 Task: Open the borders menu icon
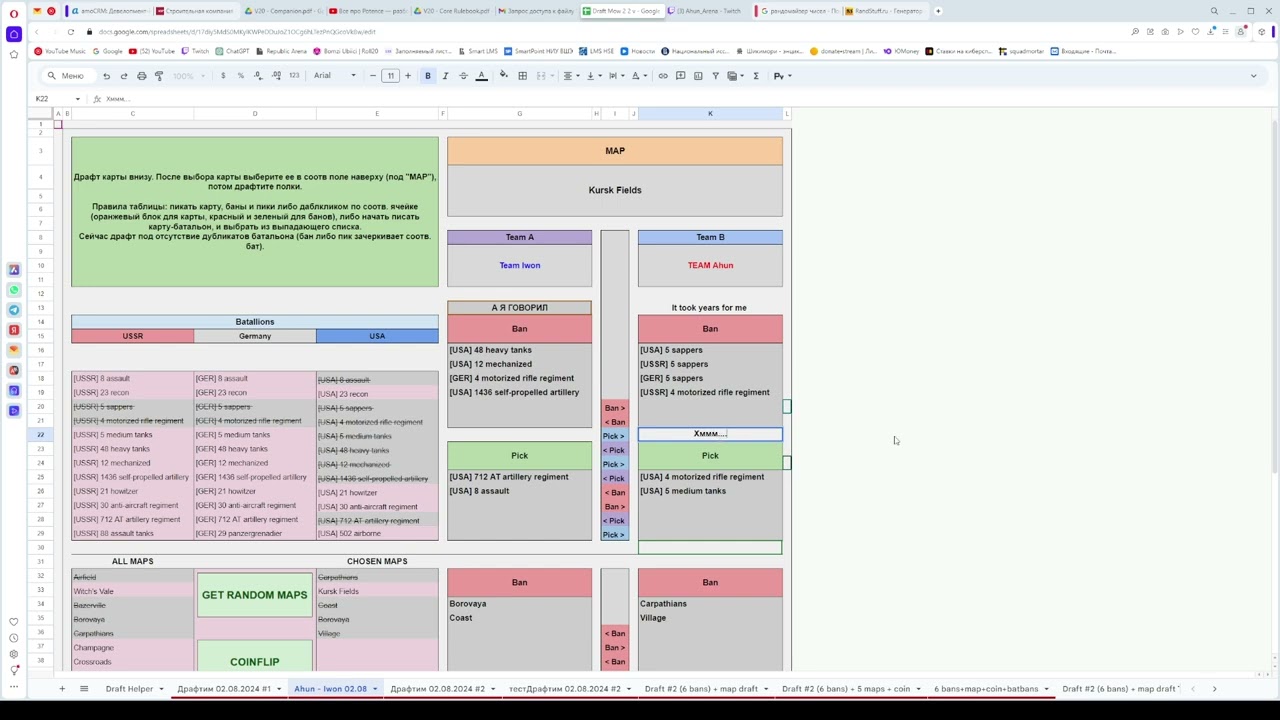(522, 76)
